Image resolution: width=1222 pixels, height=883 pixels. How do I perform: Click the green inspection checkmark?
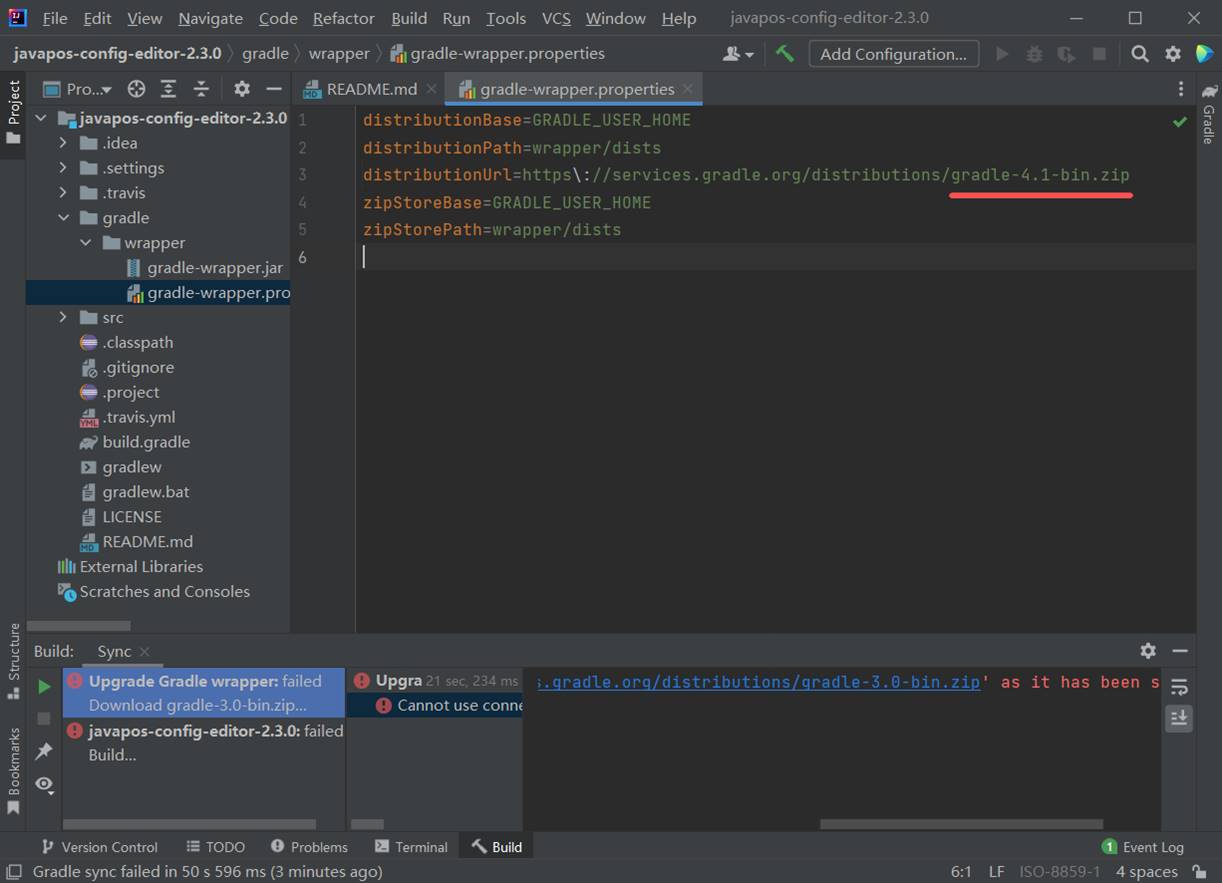click(x=1180, y=121)
